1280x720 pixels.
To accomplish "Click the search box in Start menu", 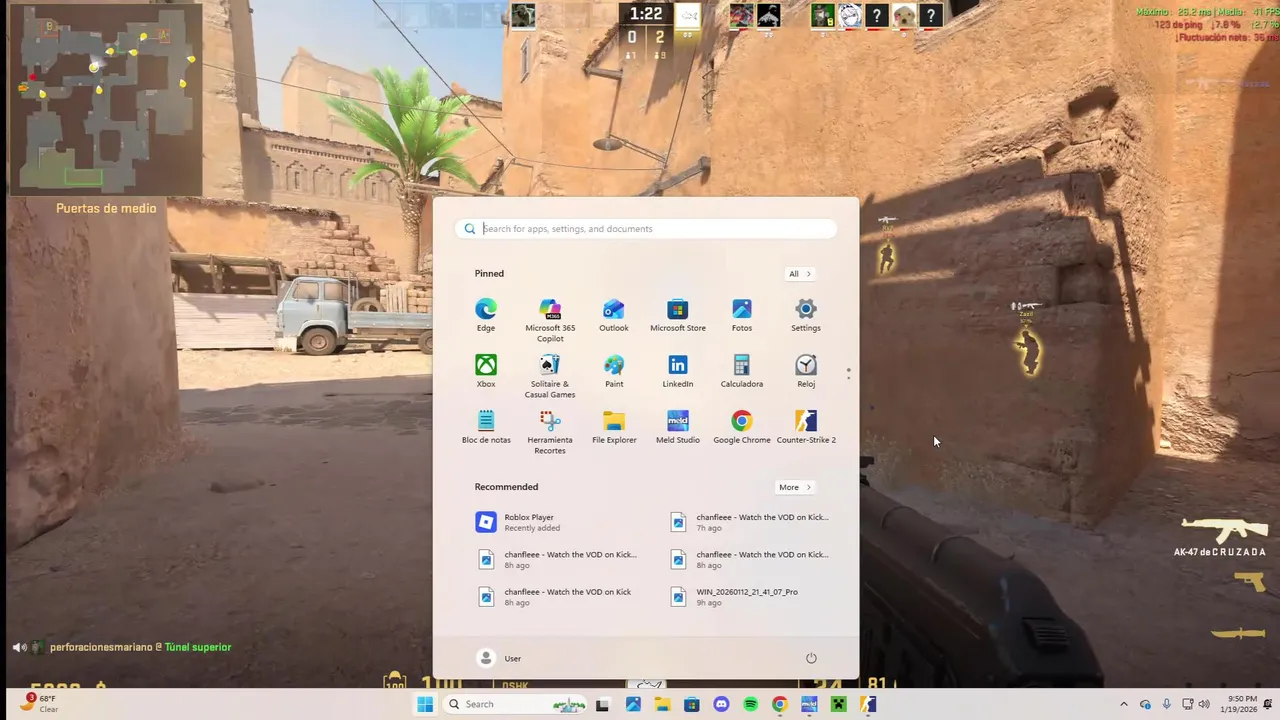I will pos(646,229).
